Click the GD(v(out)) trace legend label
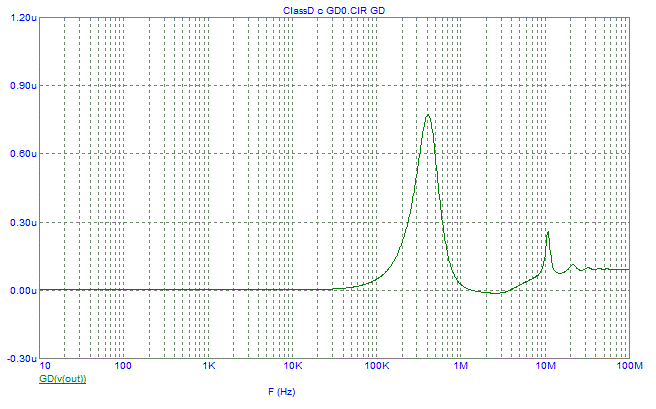Viewport: 656px width, 409px height. coord(62,379)
